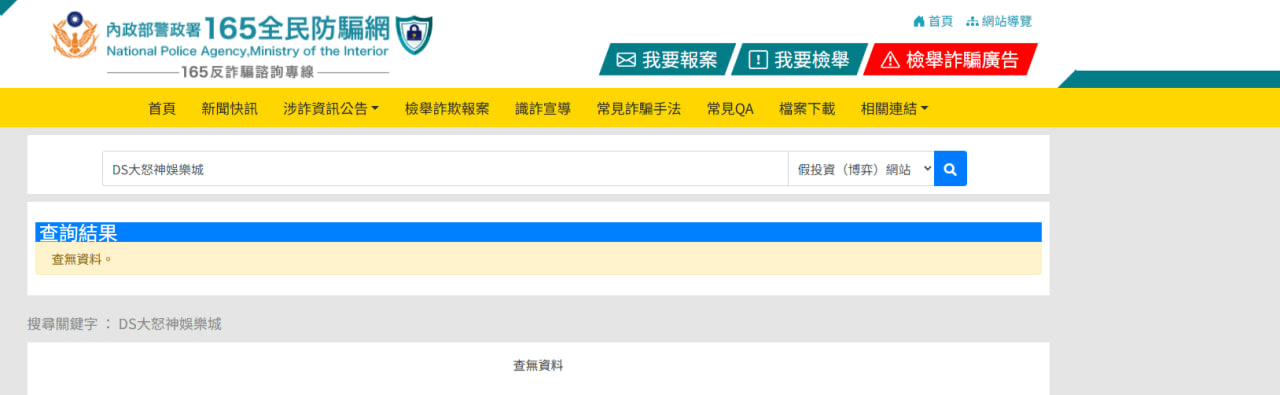Select 首頁 in yellow navigation bar
The height and width of the screenshot is (395, 1280).
coord(162,109)
